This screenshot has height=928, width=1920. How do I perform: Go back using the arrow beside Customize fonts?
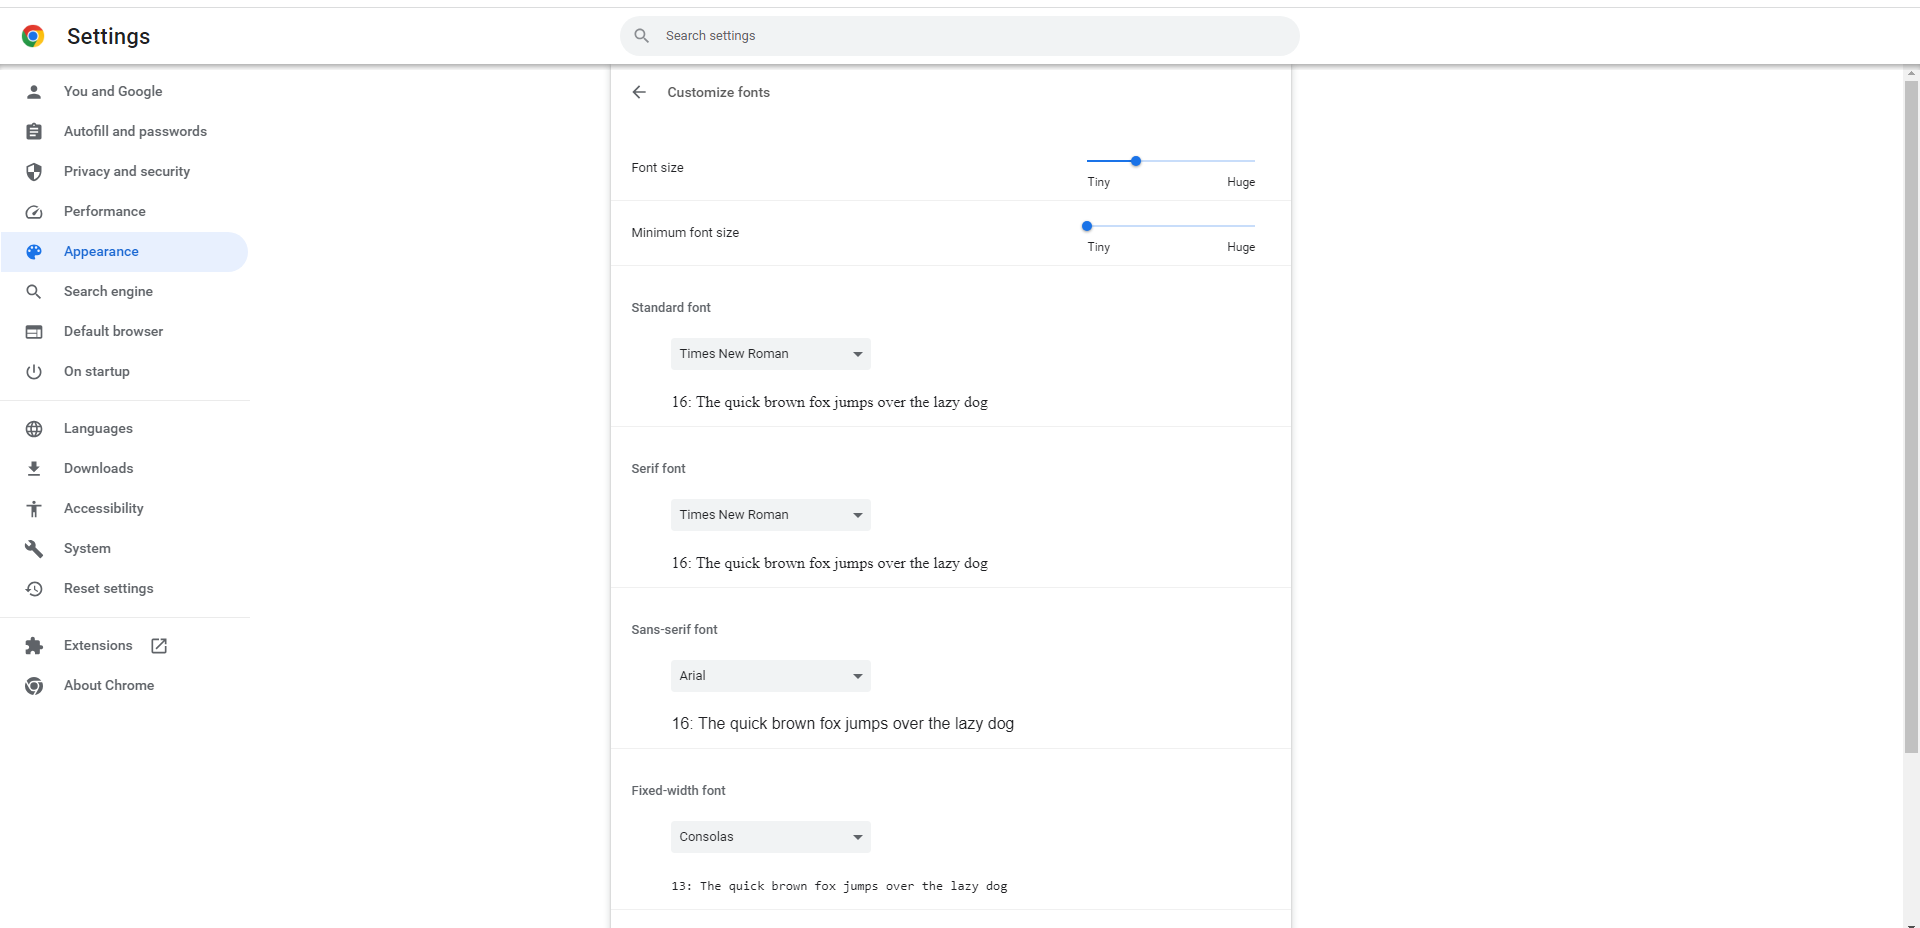pos(639,92)
